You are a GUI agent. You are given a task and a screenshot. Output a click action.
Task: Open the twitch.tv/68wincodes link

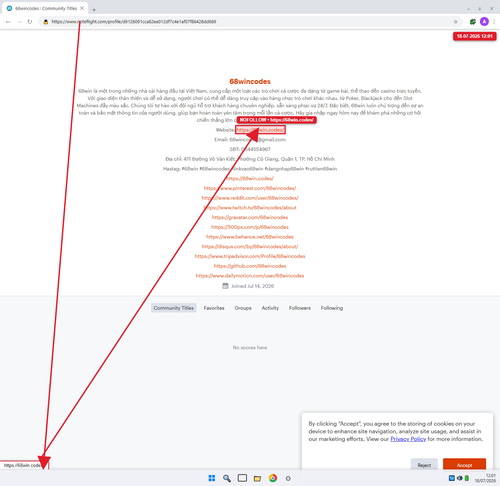pos(250,207)
